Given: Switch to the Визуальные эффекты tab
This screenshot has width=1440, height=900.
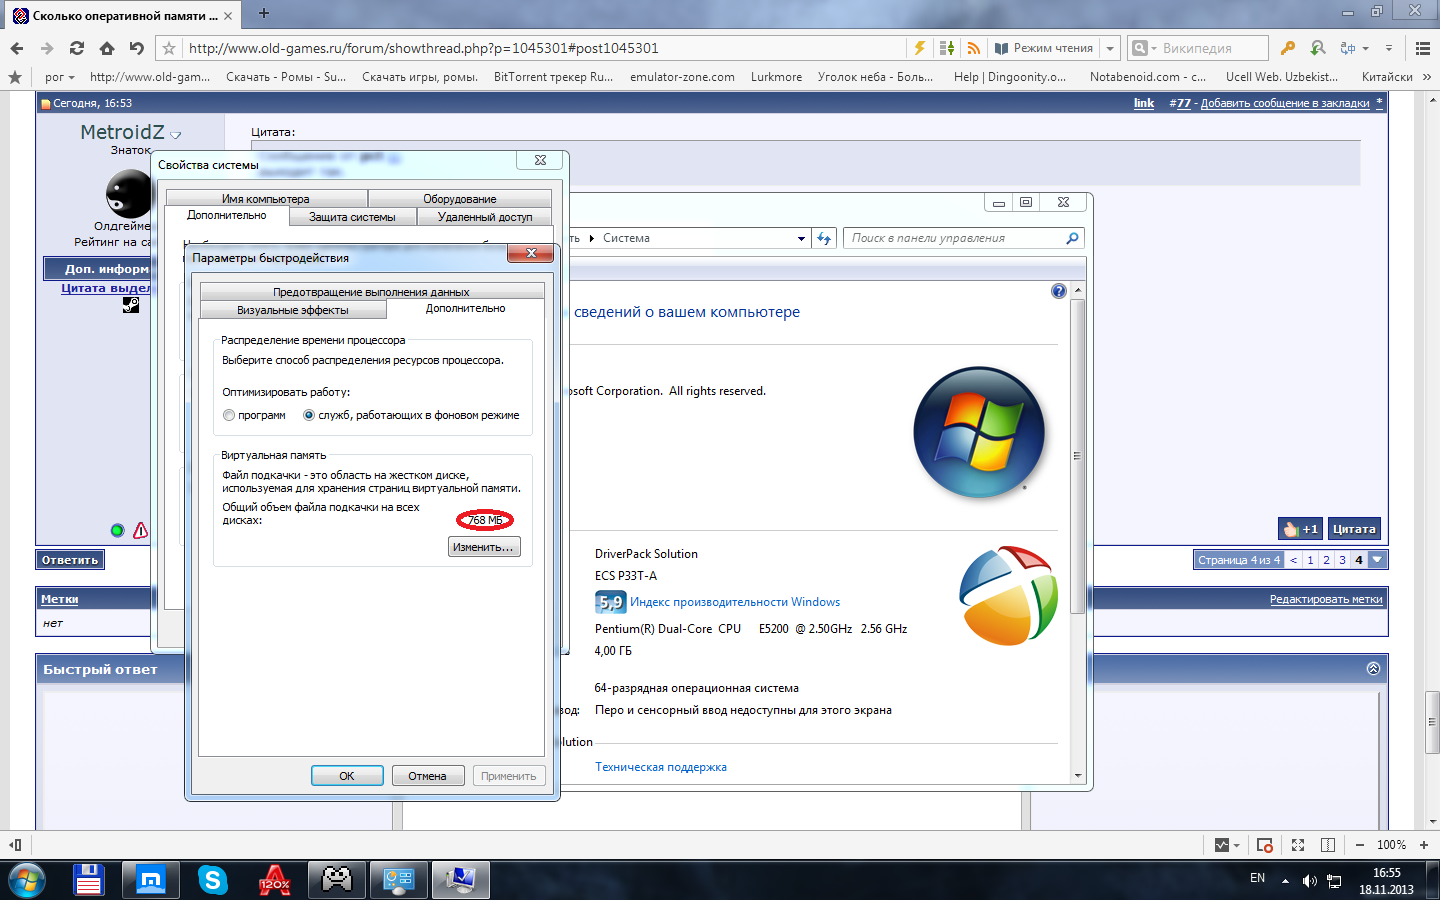Looking at the screenshot, I should pos(292,310).
